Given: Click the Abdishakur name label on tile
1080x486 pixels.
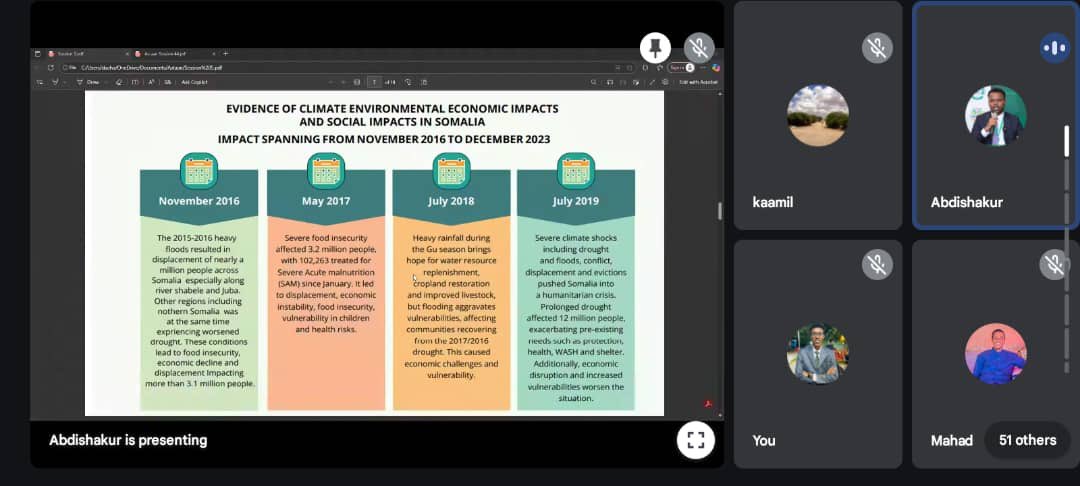Looking at the screenshot, I should click(966, 202).
